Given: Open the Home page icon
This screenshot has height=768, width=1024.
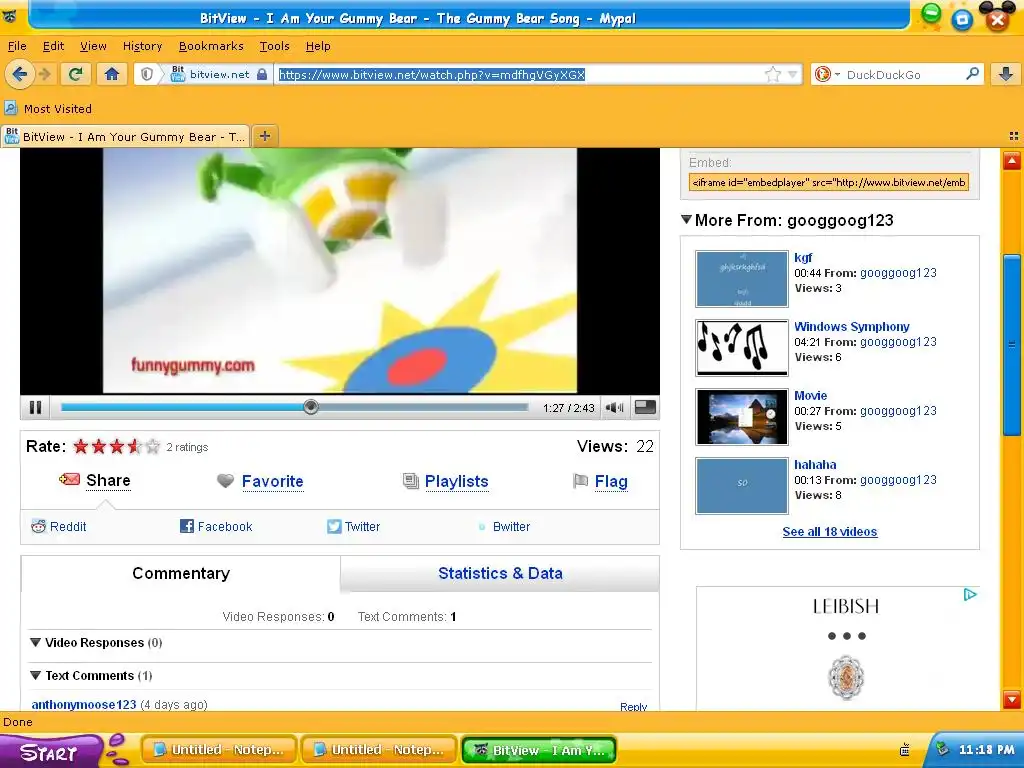Looking at the screenshot, I should click(x=112, y=74).
